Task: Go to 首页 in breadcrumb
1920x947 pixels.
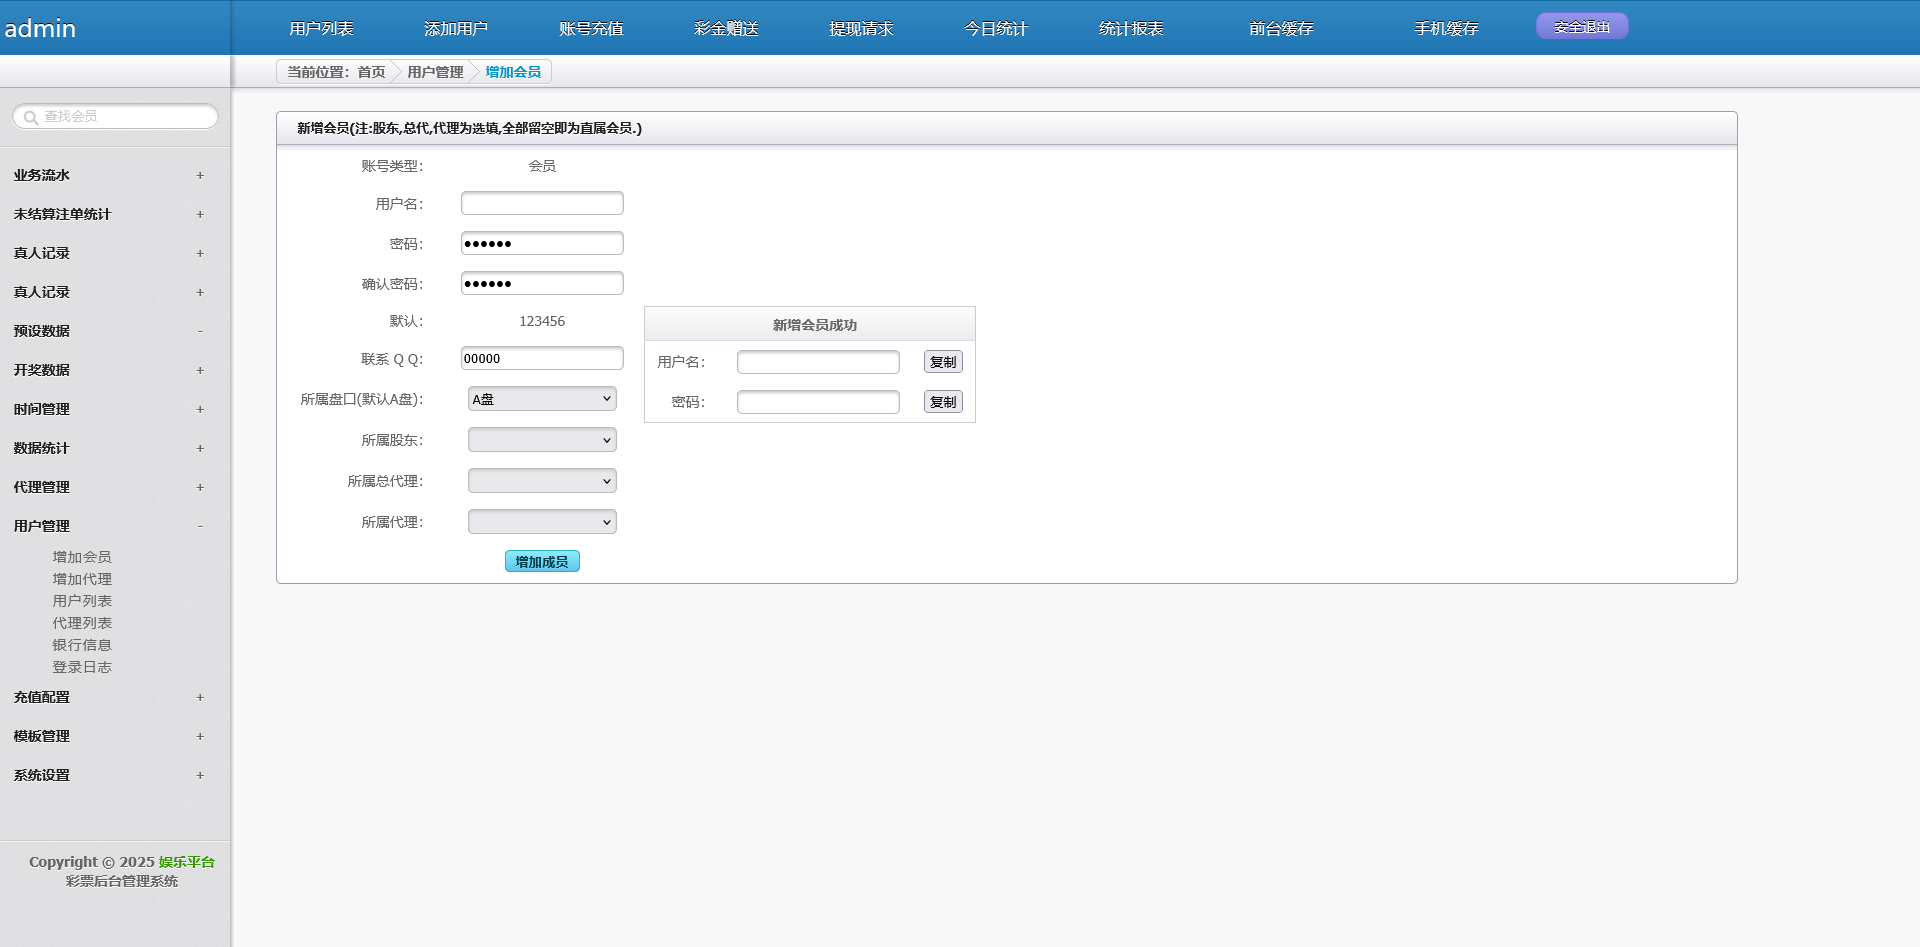Action: pyautogui.click(x=371, y=72)
